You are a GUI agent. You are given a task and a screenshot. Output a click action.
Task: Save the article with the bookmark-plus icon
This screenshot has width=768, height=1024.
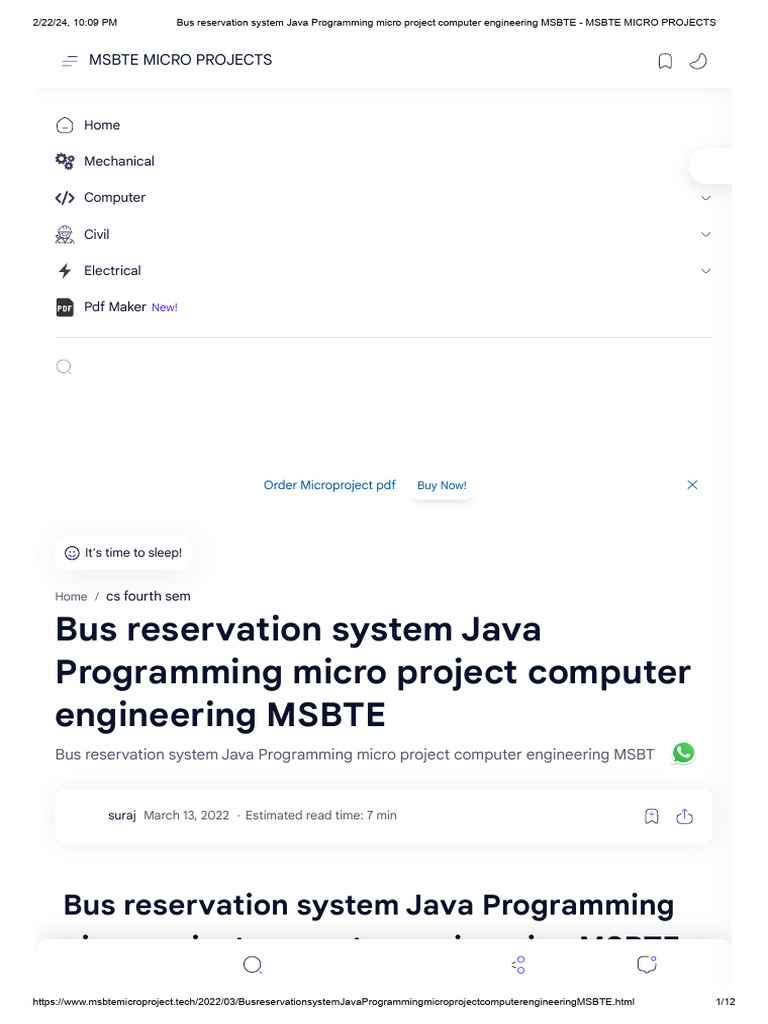pyautogui.click(x=652, y=816)
